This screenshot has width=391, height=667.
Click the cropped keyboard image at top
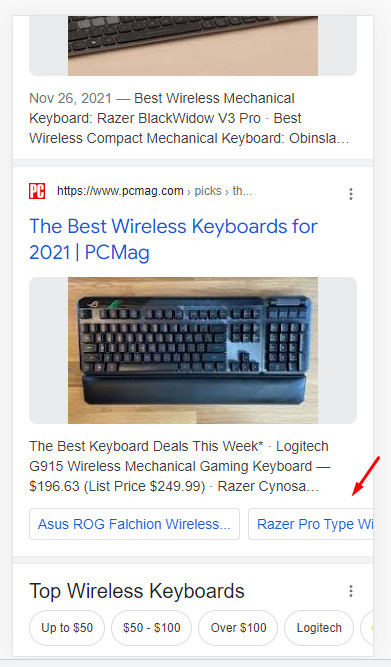pos(193,46)
